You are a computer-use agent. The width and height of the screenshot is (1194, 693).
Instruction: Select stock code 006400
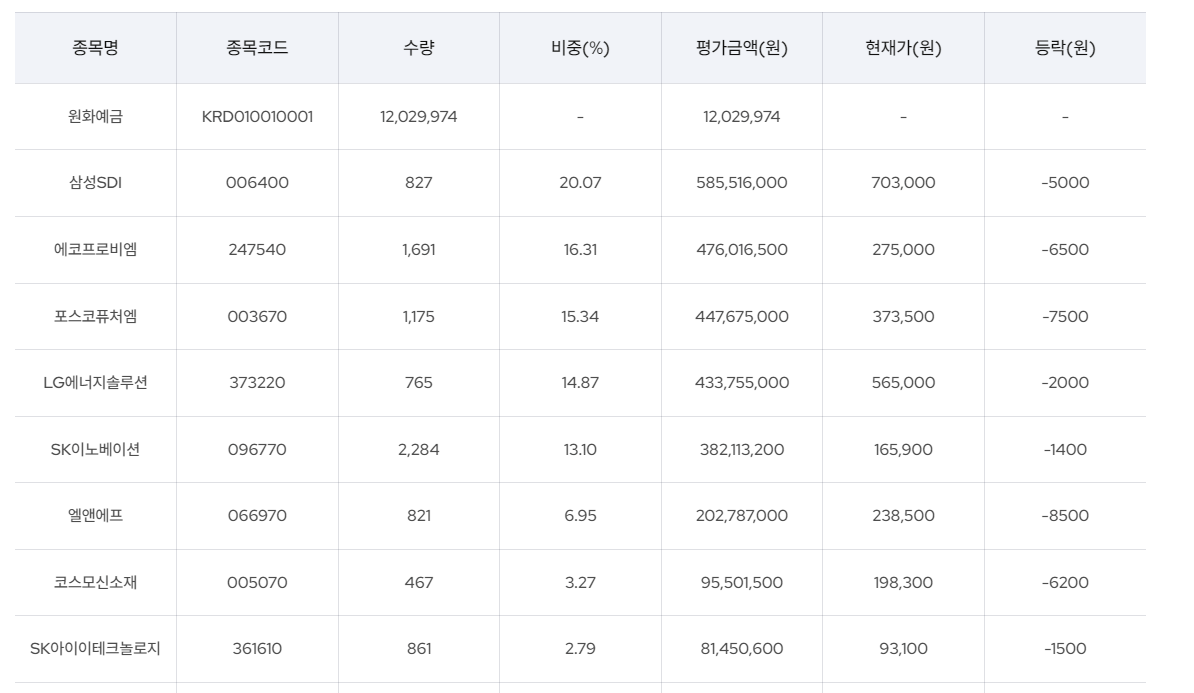pyautogui.click(x=257, y=183)
